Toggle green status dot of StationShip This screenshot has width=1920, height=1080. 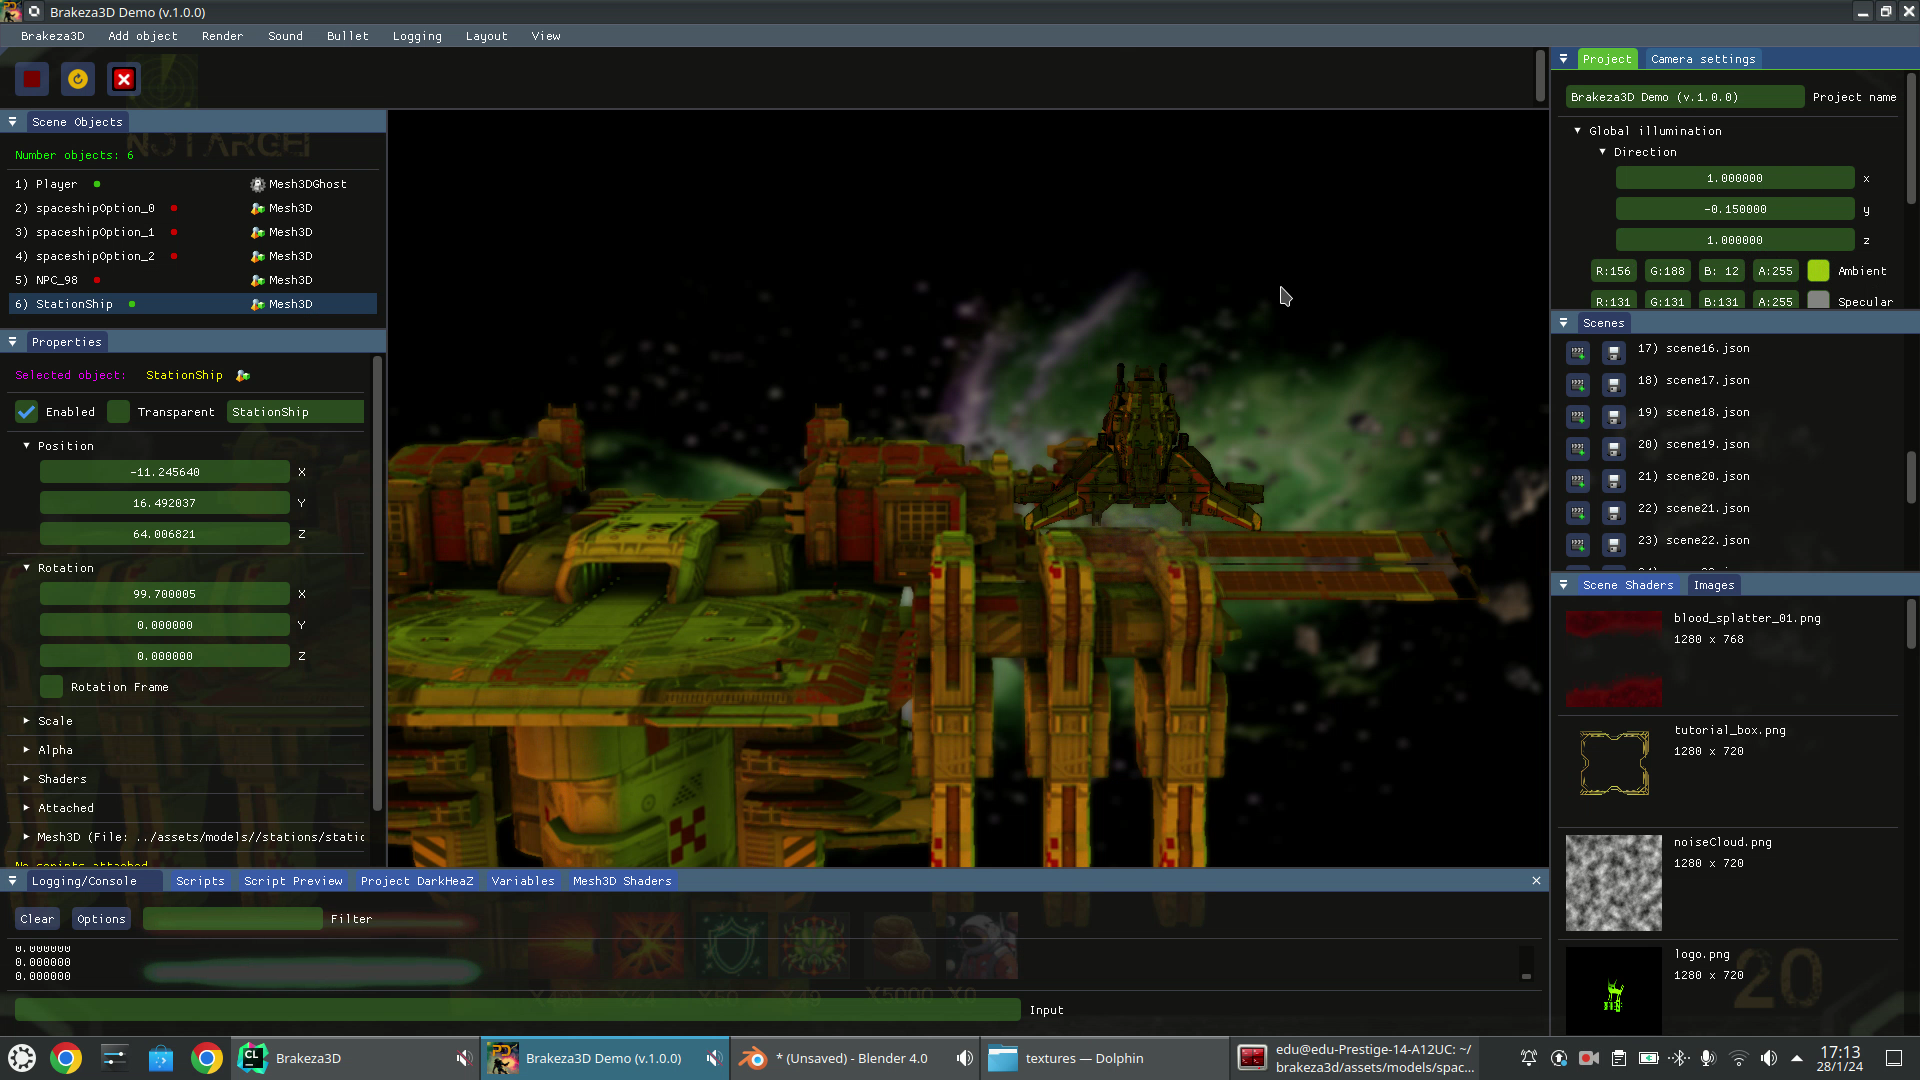click(x=132, y=304)
